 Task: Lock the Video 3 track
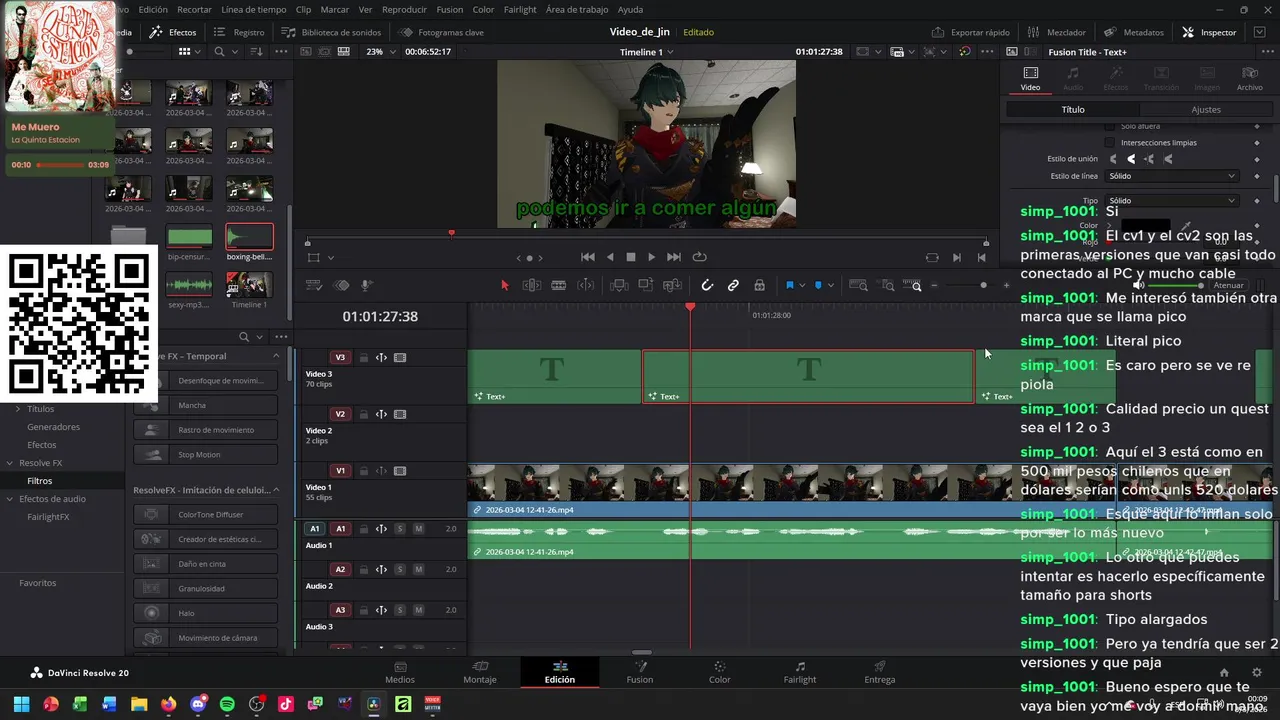[364, 357]
